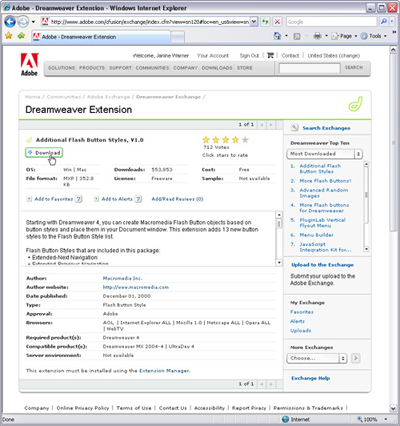Click the Add to Favorites link
The image size is (400, 426).
coord(53,199)
